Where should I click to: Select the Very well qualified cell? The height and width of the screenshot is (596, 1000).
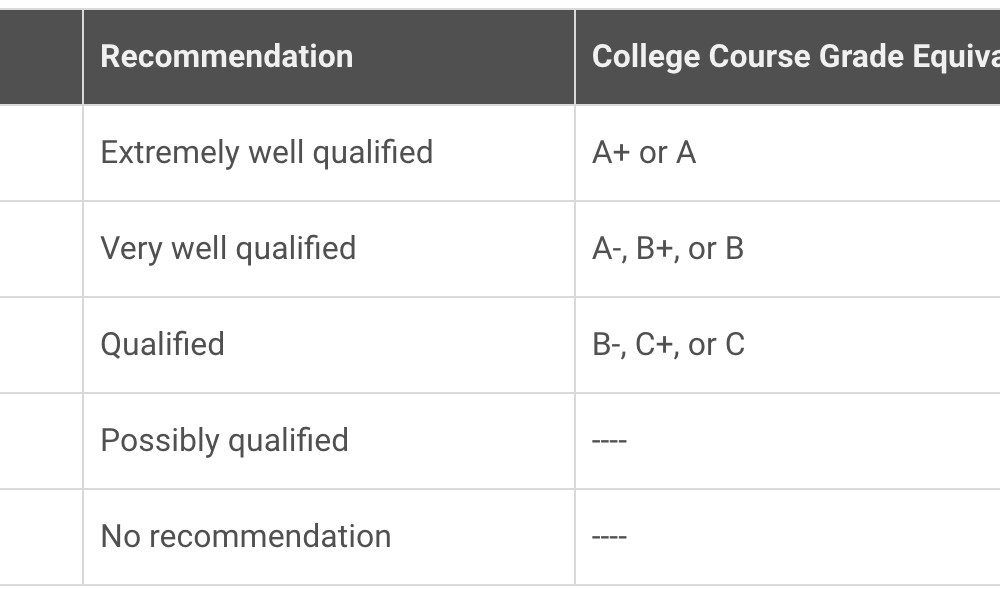pos(328,249)
